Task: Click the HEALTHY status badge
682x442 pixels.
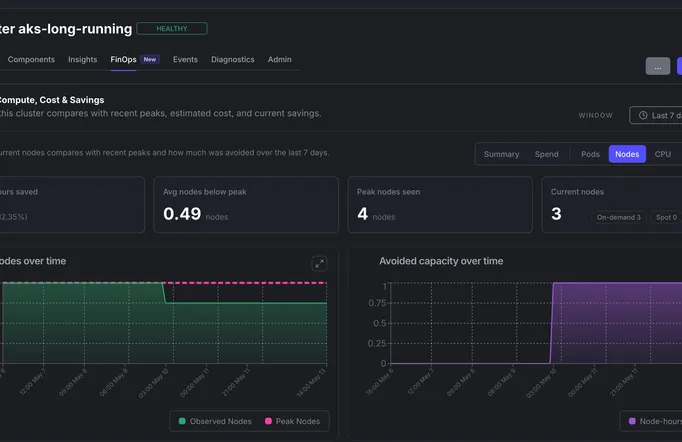Action: tap(172, 29)
